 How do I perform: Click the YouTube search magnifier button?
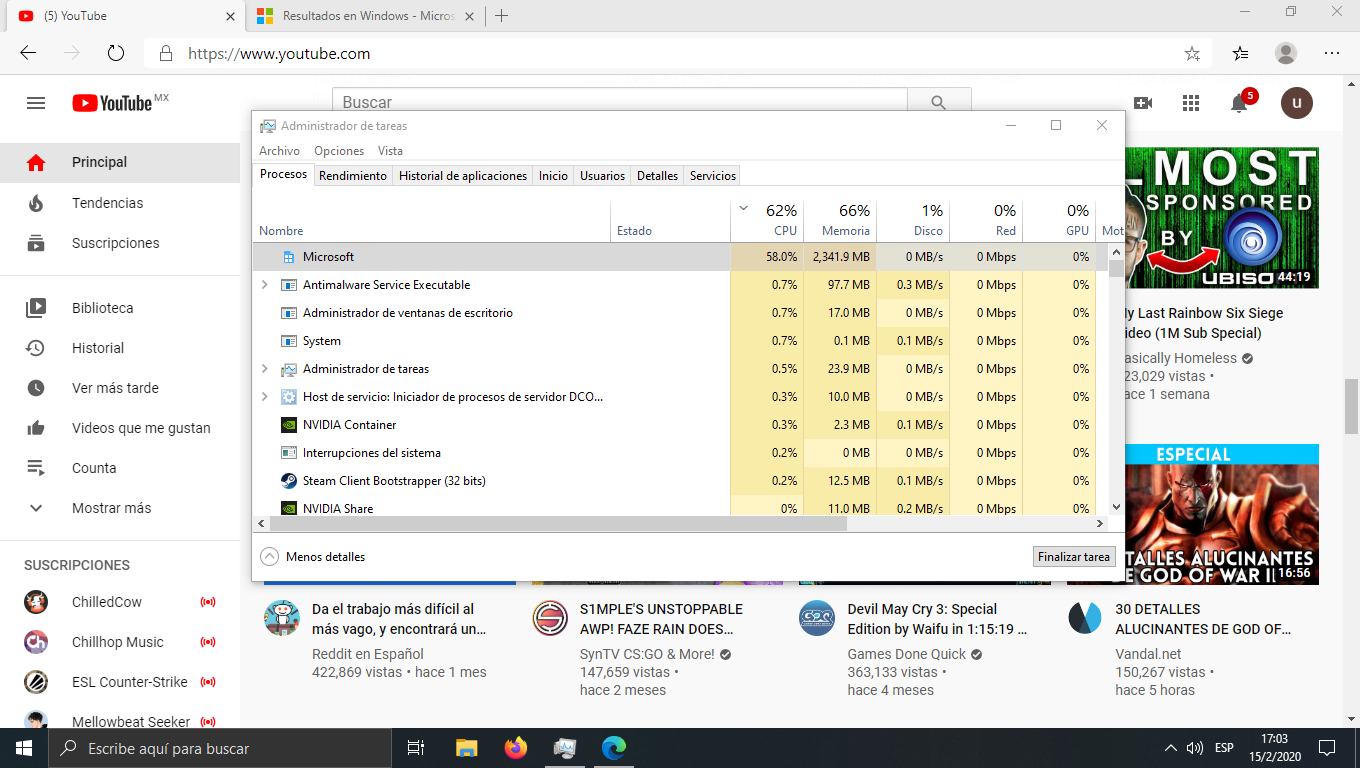[938, 102]
